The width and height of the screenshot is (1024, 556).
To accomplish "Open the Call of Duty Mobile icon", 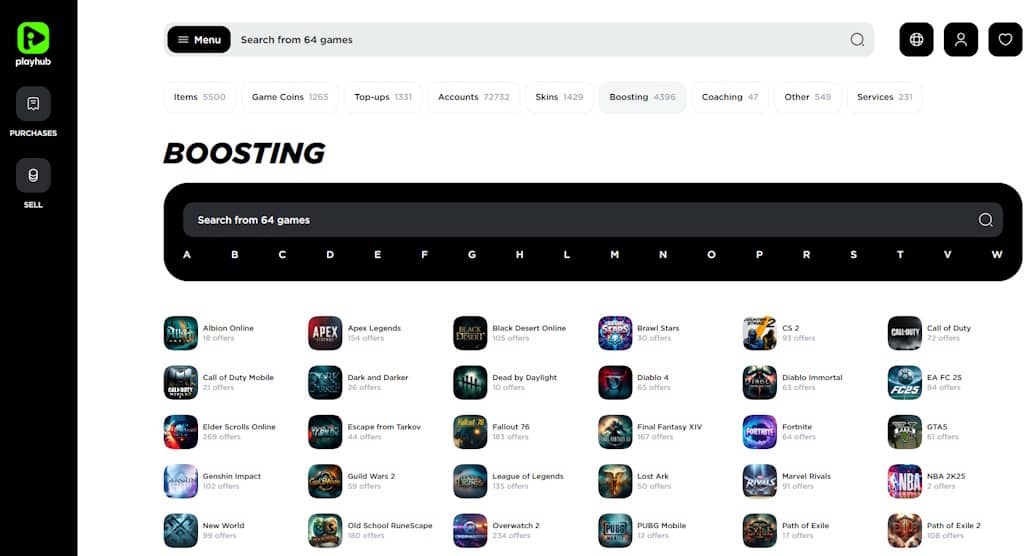I will pos(181,382).
